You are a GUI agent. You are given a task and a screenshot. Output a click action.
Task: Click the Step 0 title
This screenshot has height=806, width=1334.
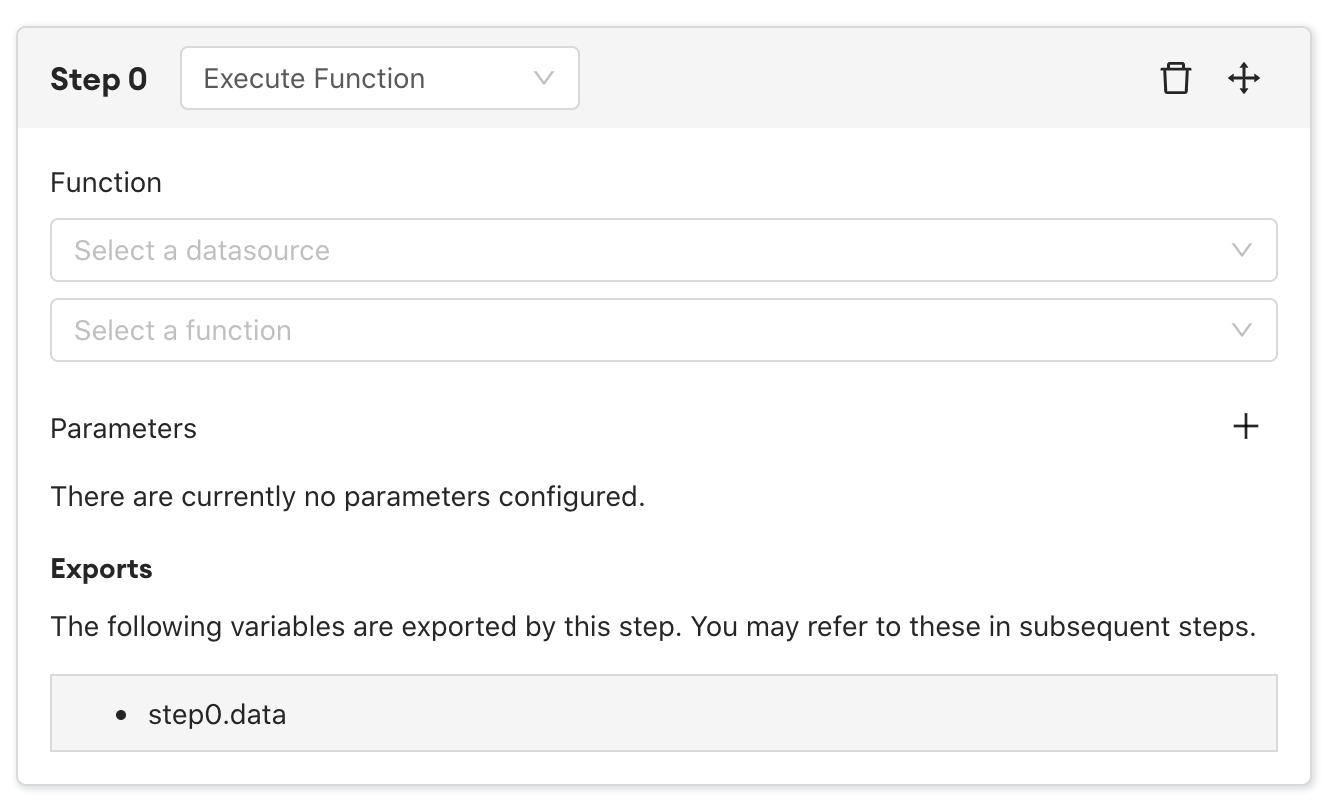pyautogui.click(x=98, y=79)
